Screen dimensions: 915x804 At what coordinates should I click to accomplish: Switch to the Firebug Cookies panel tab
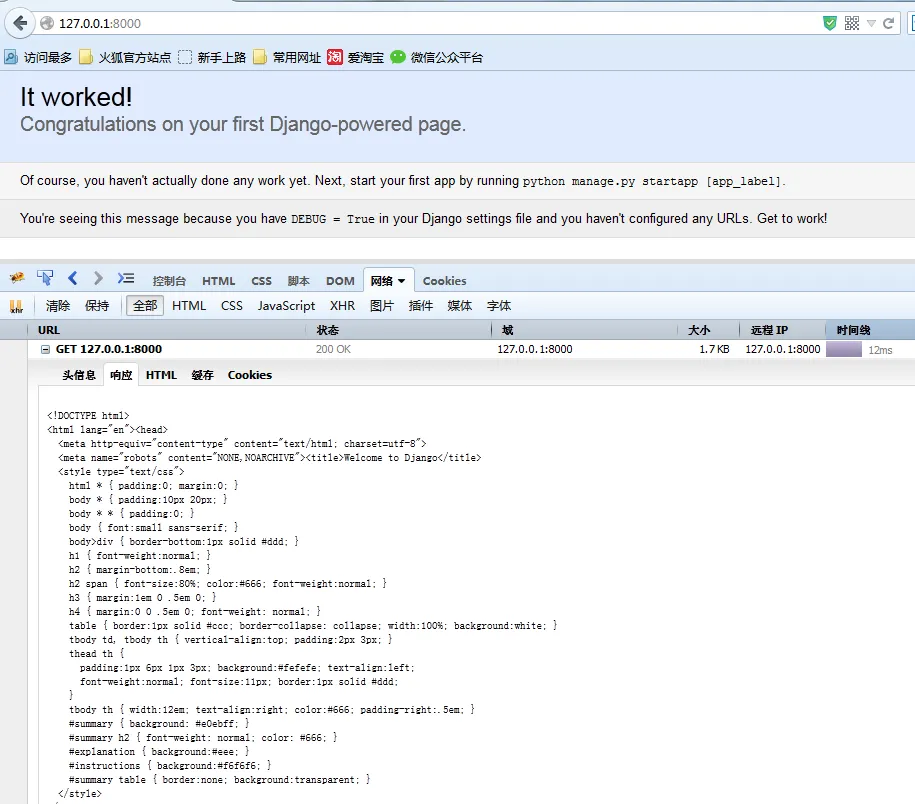(x=445, y=281)
